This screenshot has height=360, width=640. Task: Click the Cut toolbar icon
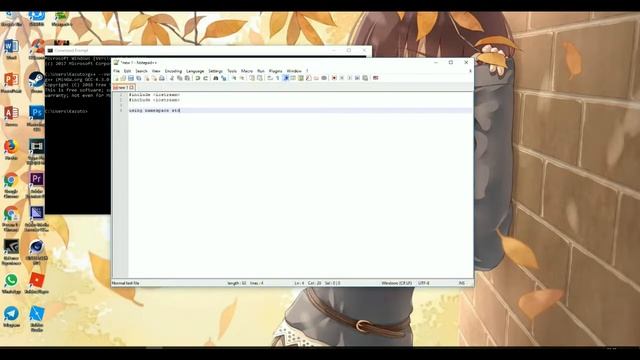pos(171,78)
